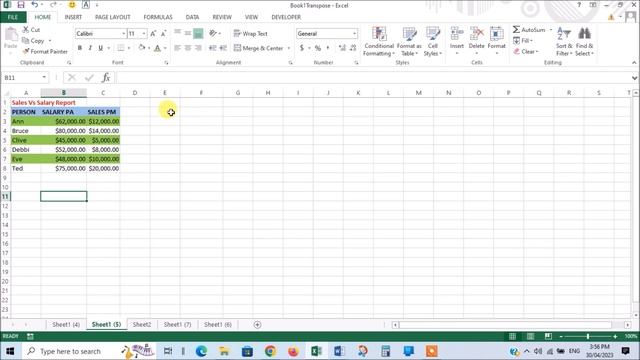Switch to Page Layout view in status bar
Screen dimensions: 640x360
coord(530,336)
